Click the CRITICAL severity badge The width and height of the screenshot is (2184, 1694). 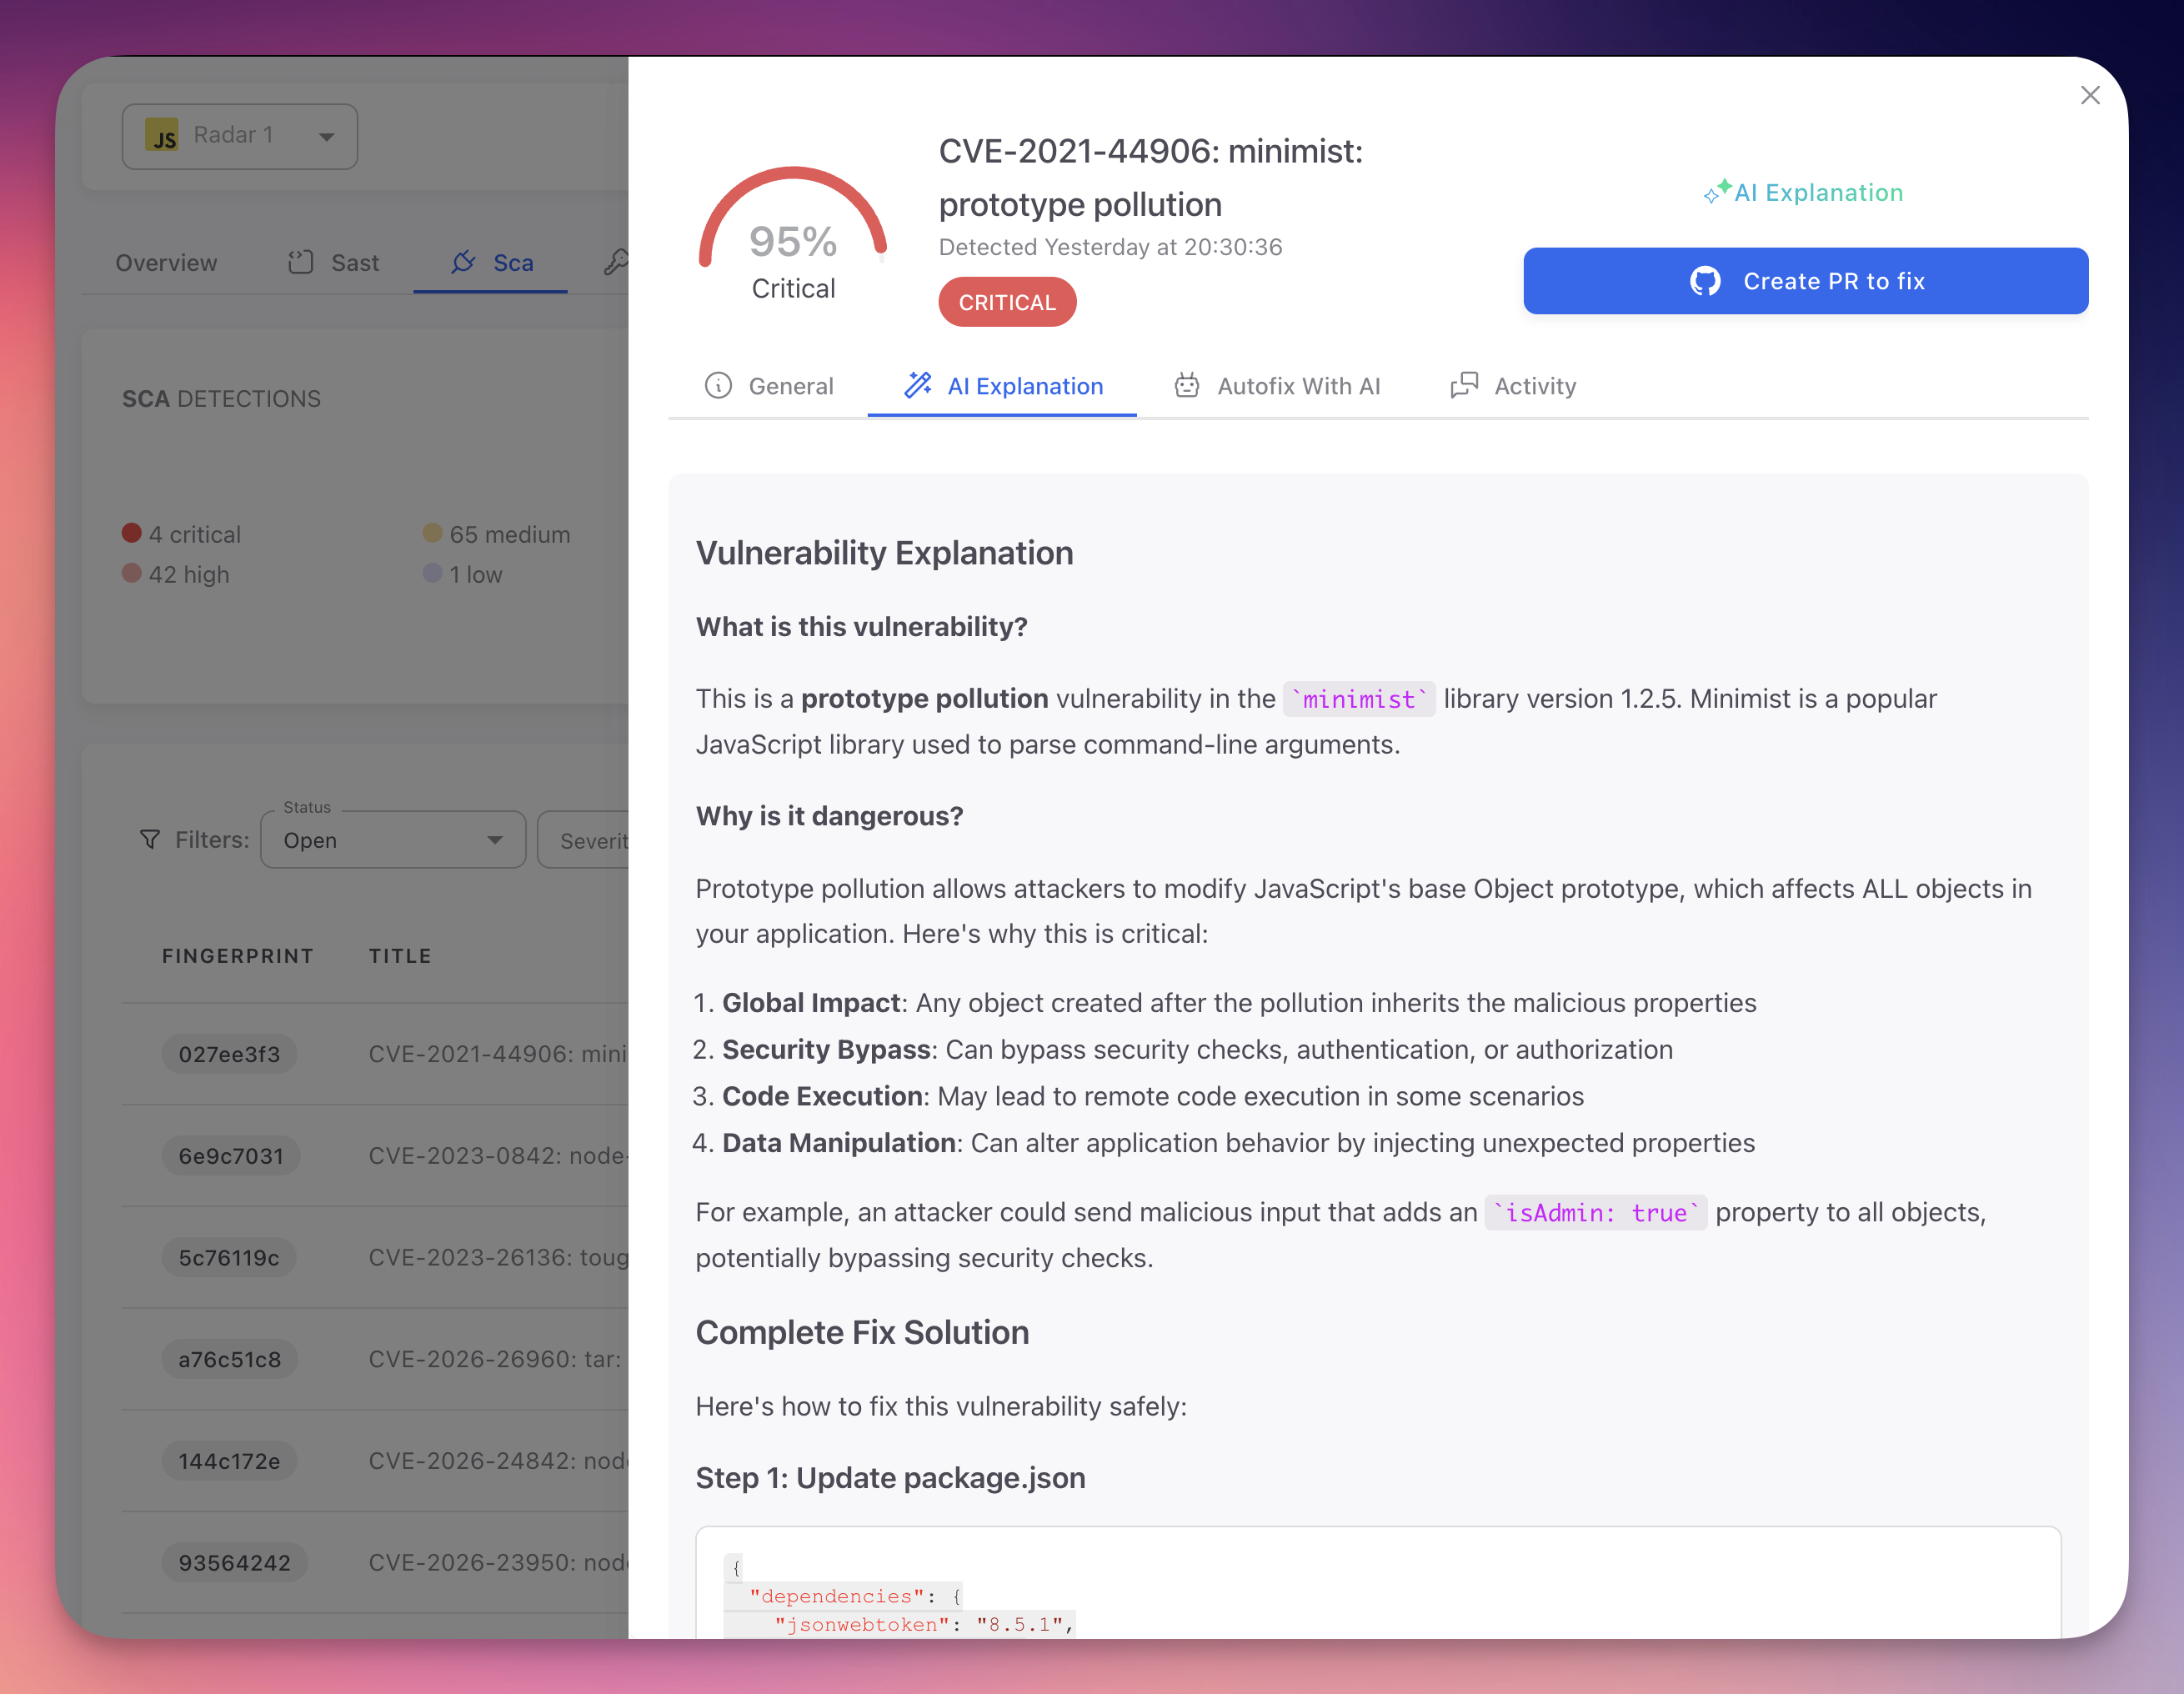click(x=1007, y=301)
